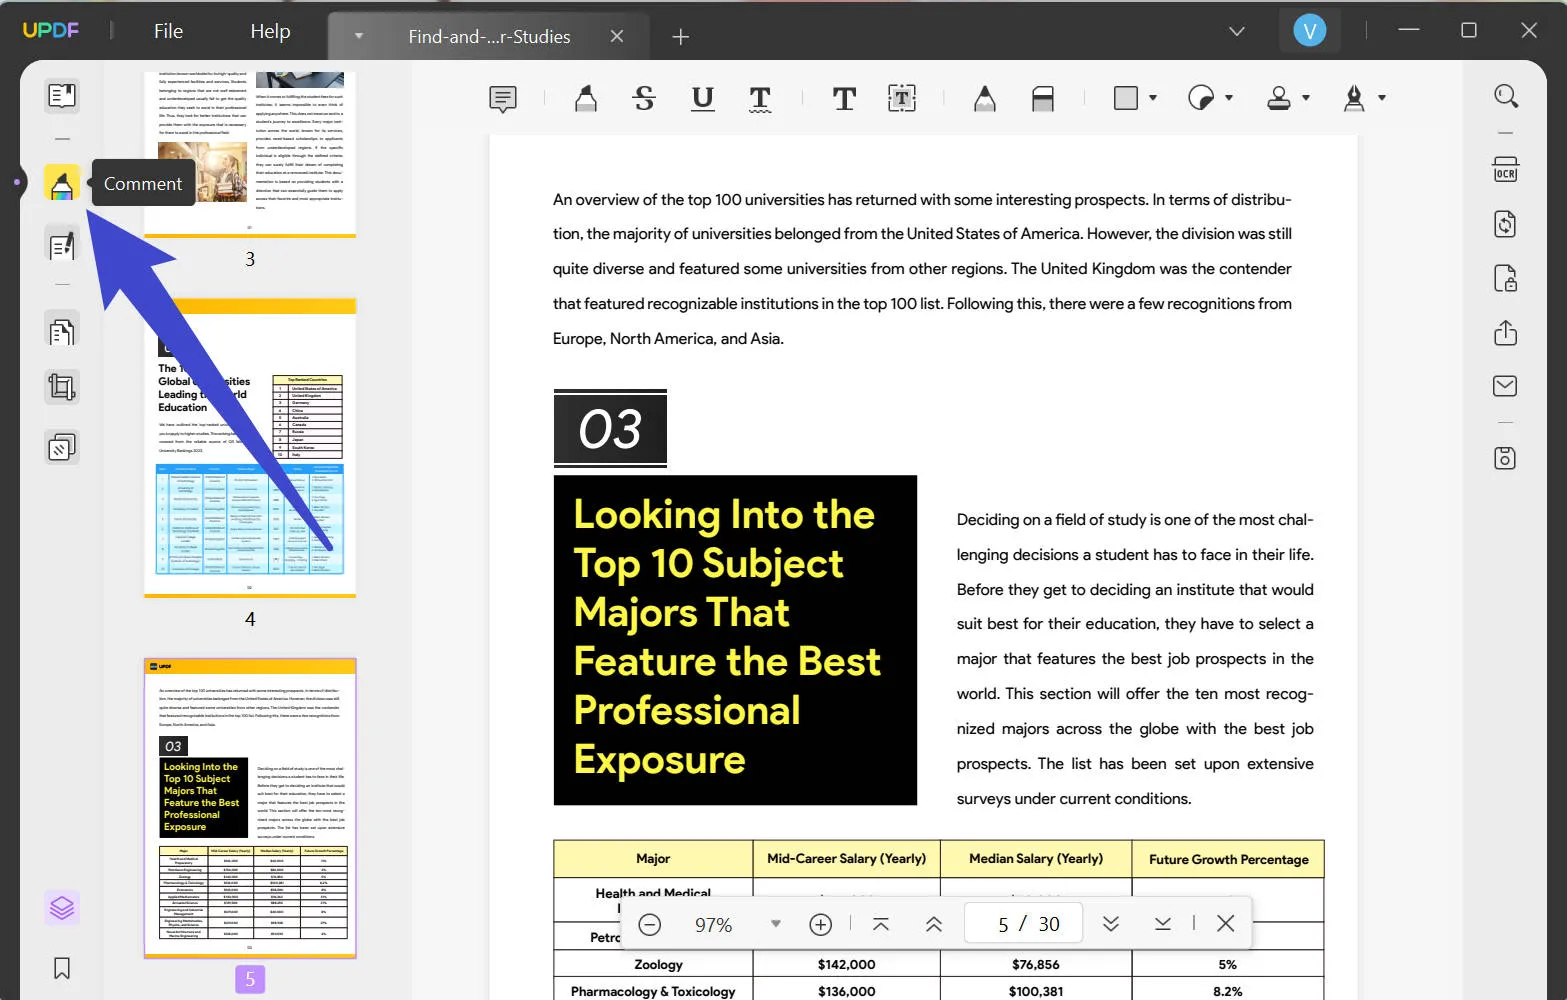Select the Eraser tool

tap(1043, 98)
